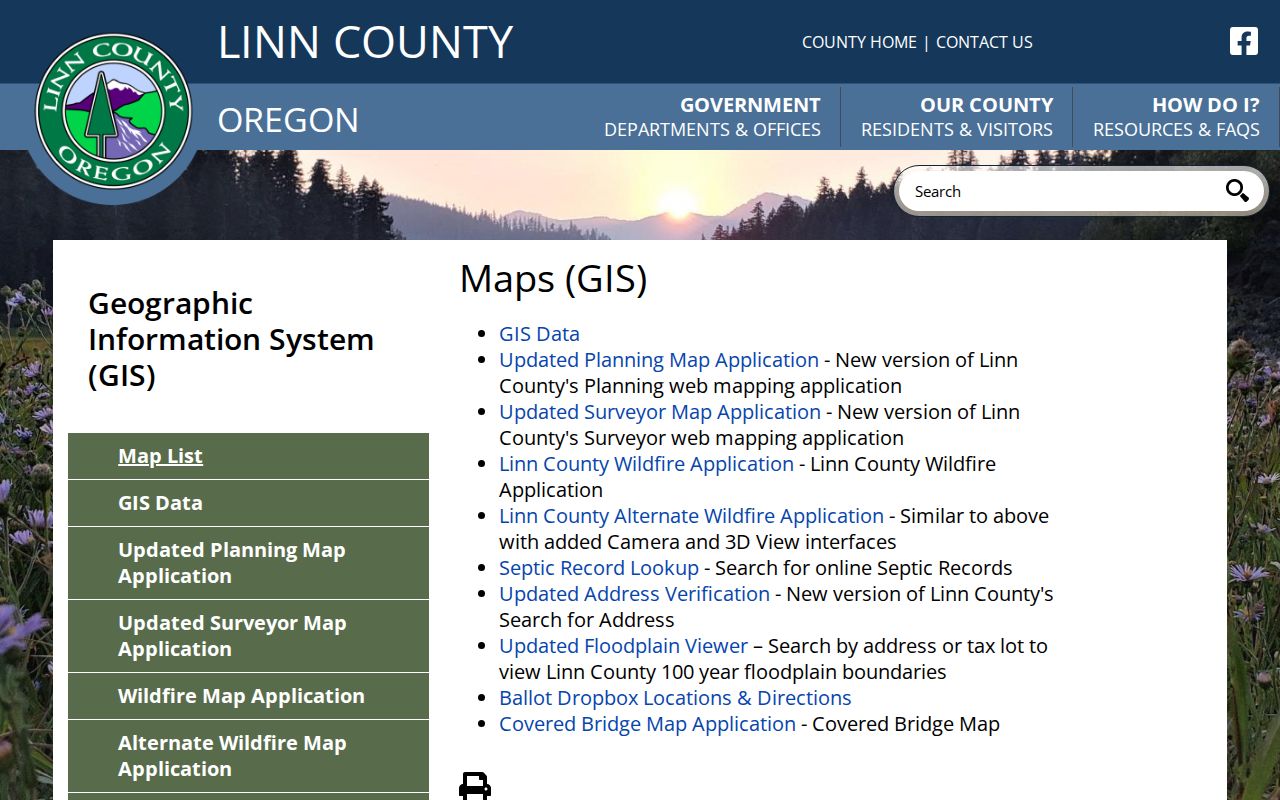Select GIS Data in the sidebar menu
Viewport: 1280px width, 800px height.
[248, 503]
